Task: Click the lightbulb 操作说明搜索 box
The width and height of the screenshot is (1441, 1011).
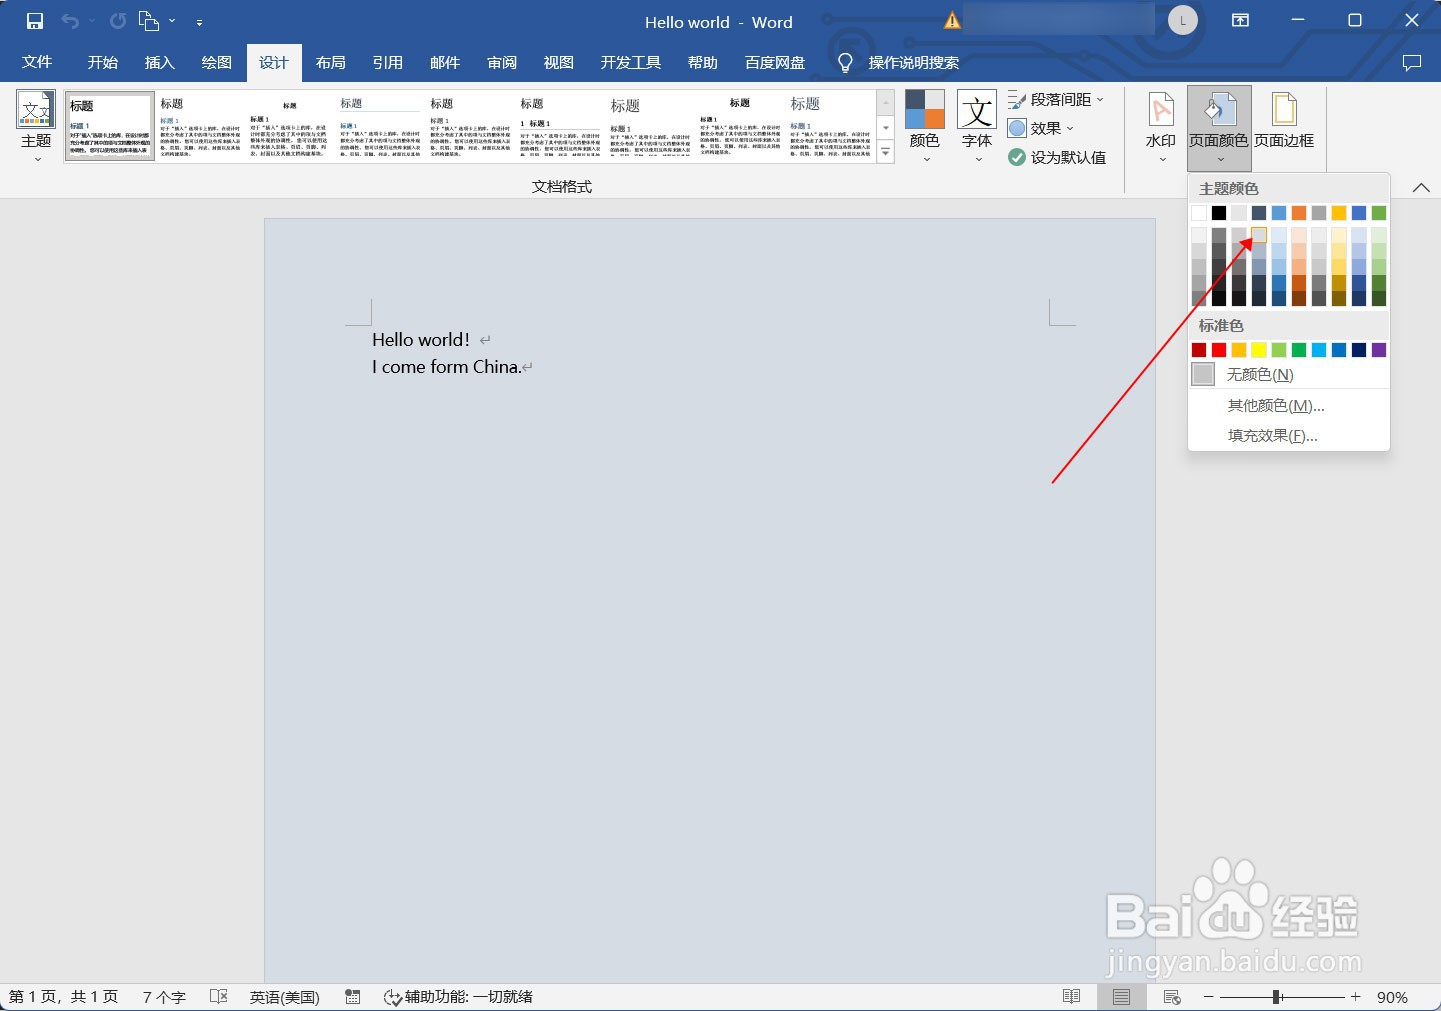Action: pyautogui.click(x=898, y=62)
